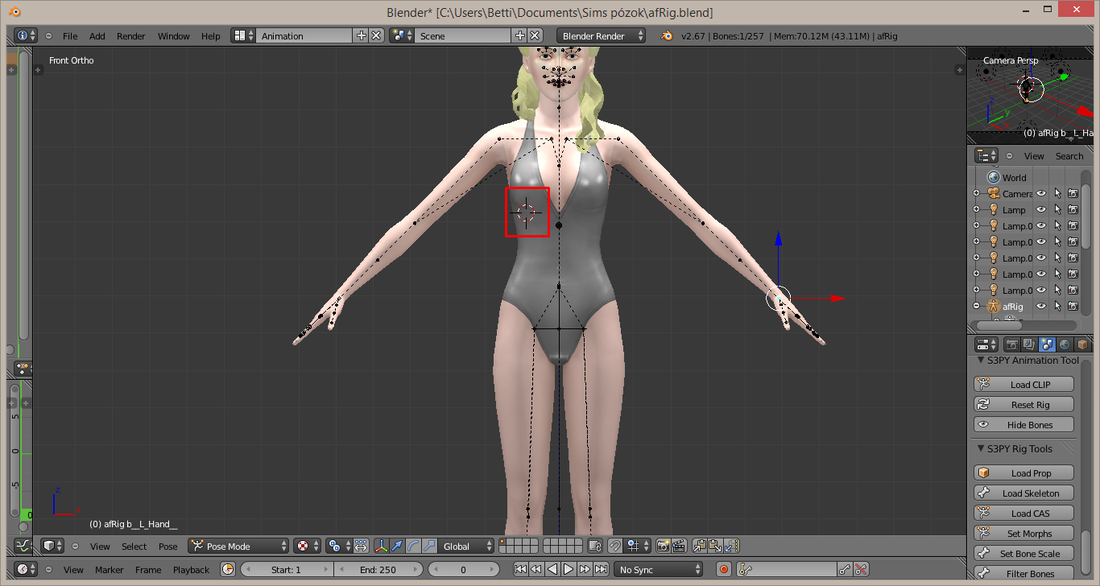Click the afRig armature icon
This screenshot has height=586, width=1100.
tap(993, 306)
